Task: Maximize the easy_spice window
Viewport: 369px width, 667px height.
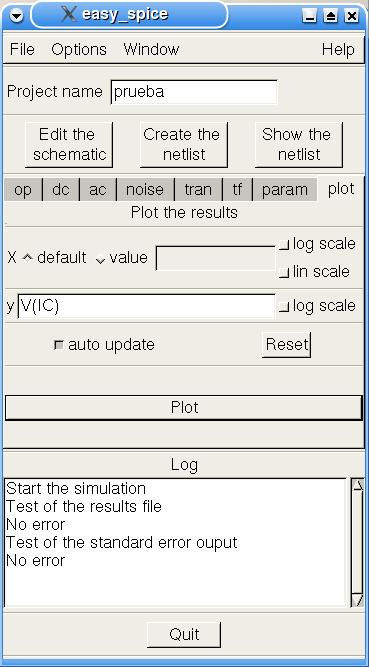Action: pos(331,16)
